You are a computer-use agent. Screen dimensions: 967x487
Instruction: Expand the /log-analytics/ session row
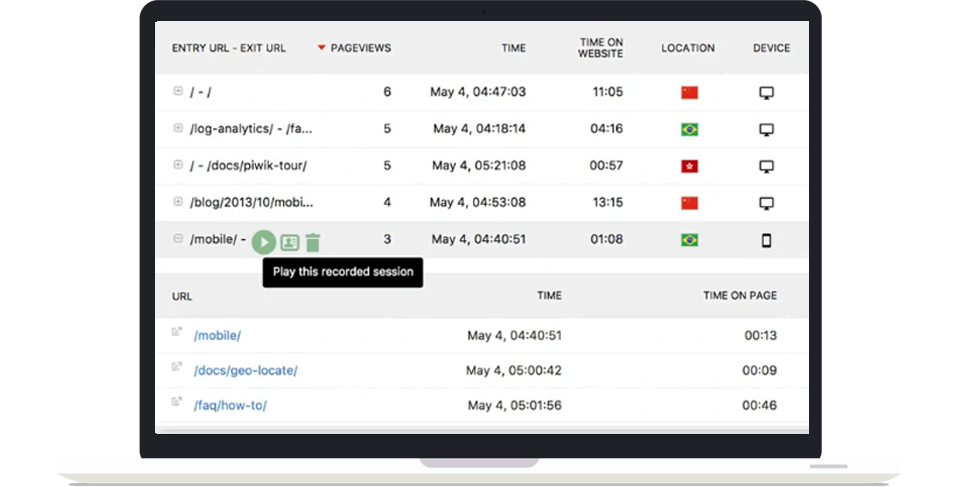pos(178,128)
